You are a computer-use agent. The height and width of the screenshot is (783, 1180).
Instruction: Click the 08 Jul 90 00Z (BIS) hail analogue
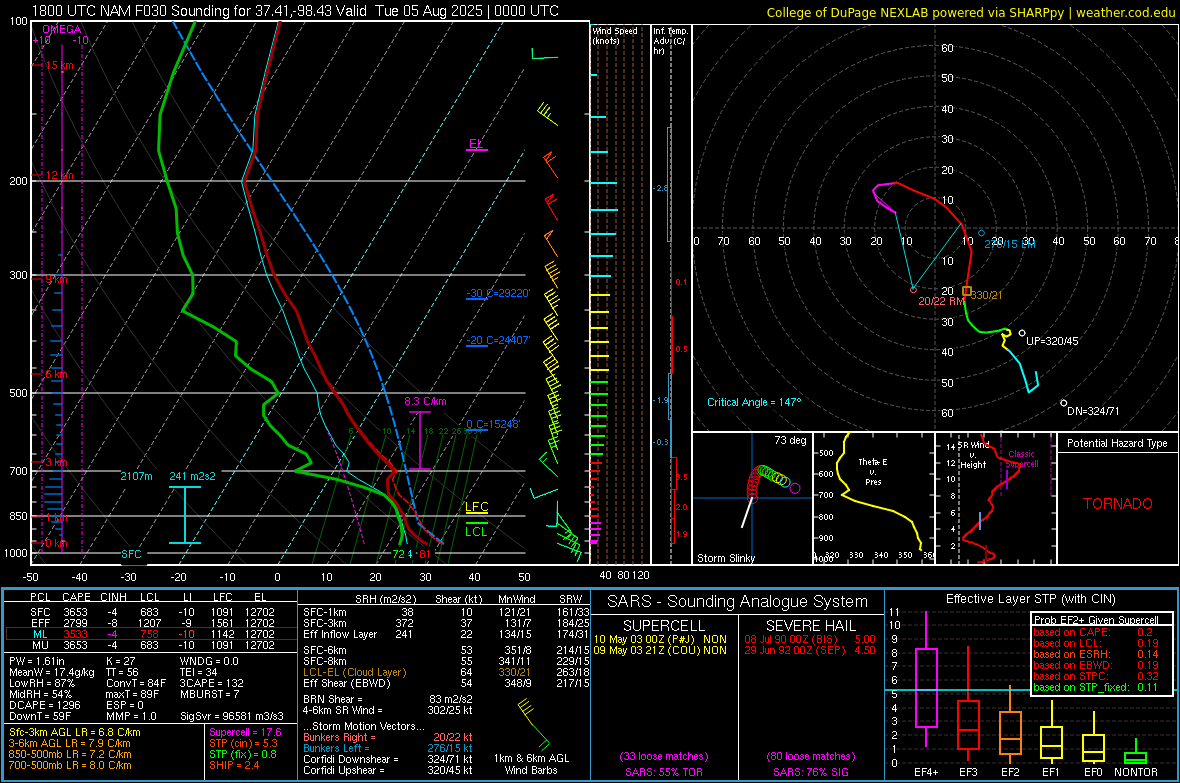click(810, 639)
